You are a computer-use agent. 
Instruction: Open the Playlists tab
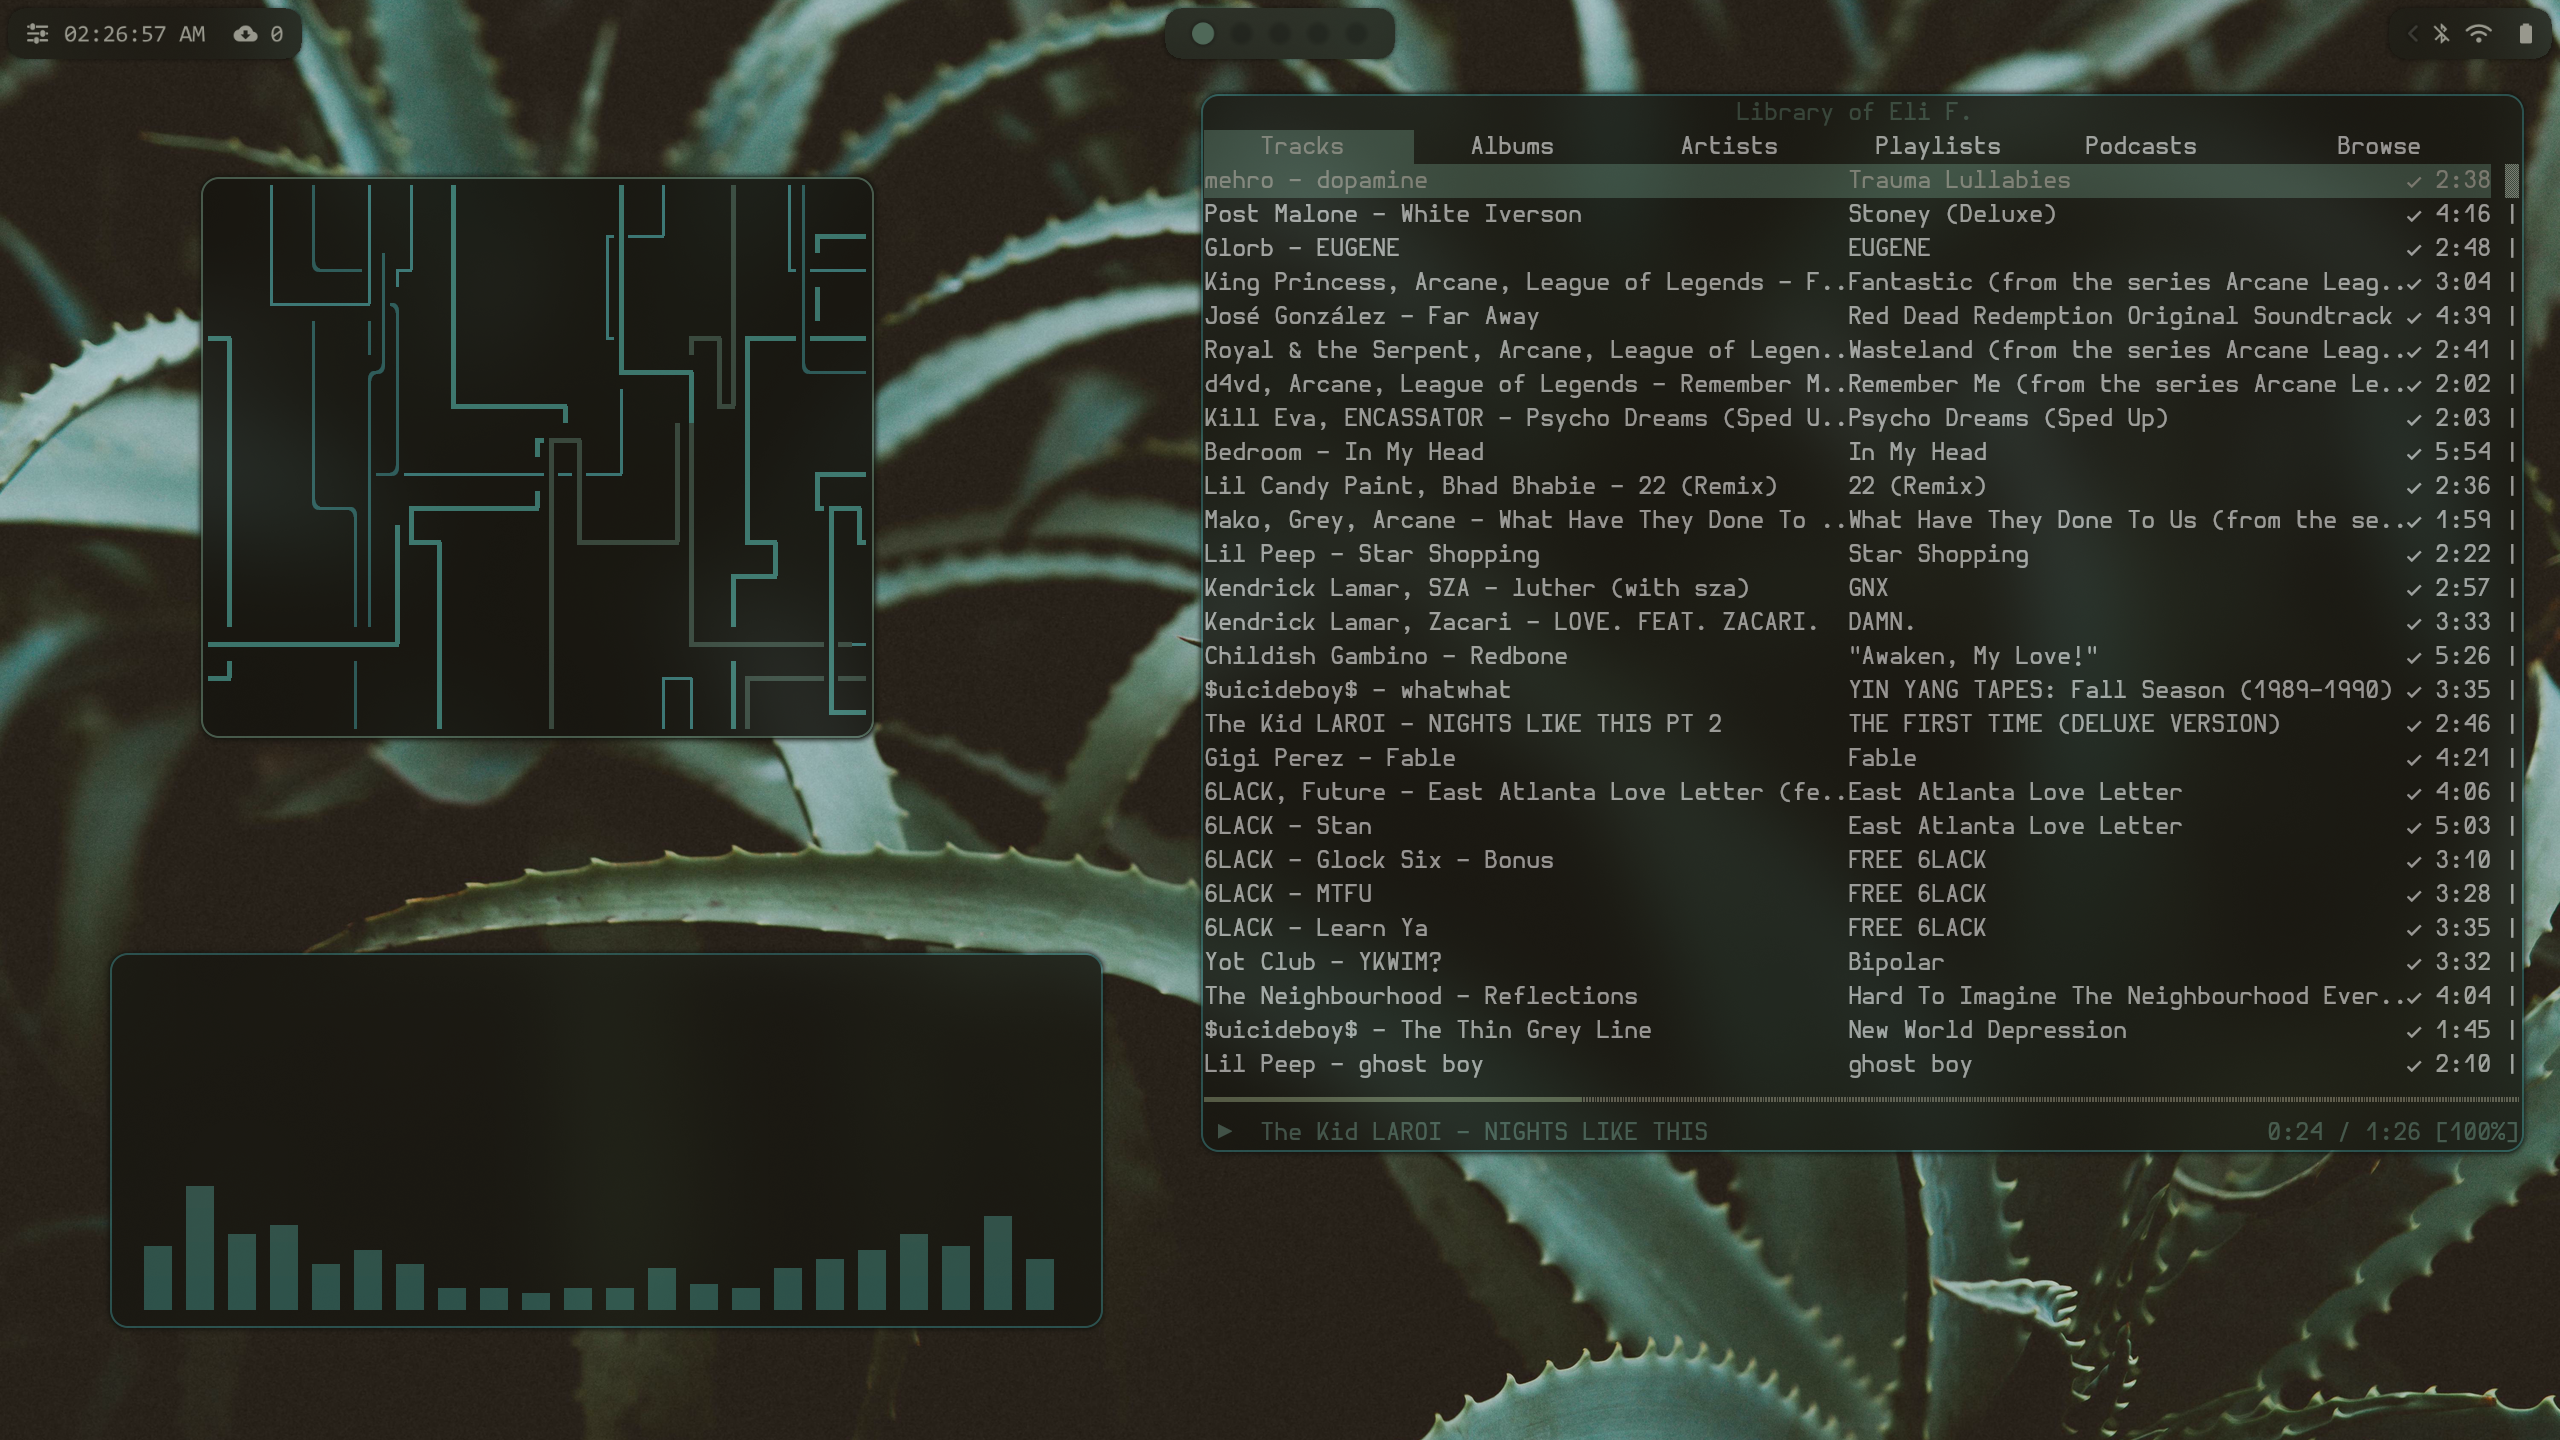[1937, 146]
